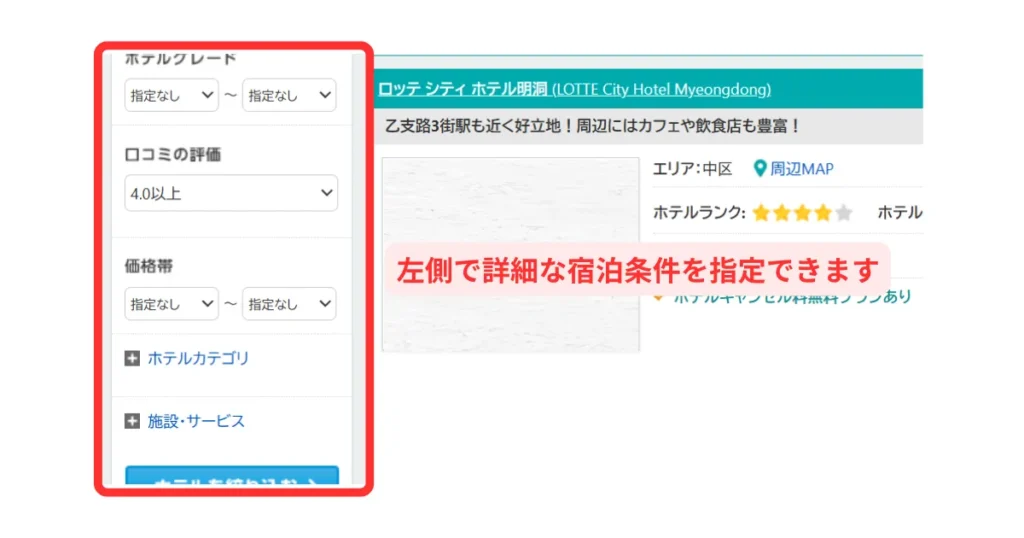This screenshot has width=1024, height=538.
Task: Click the first gold star in ホテルランク
Action: pyautogui.click(x=761, y=213)
